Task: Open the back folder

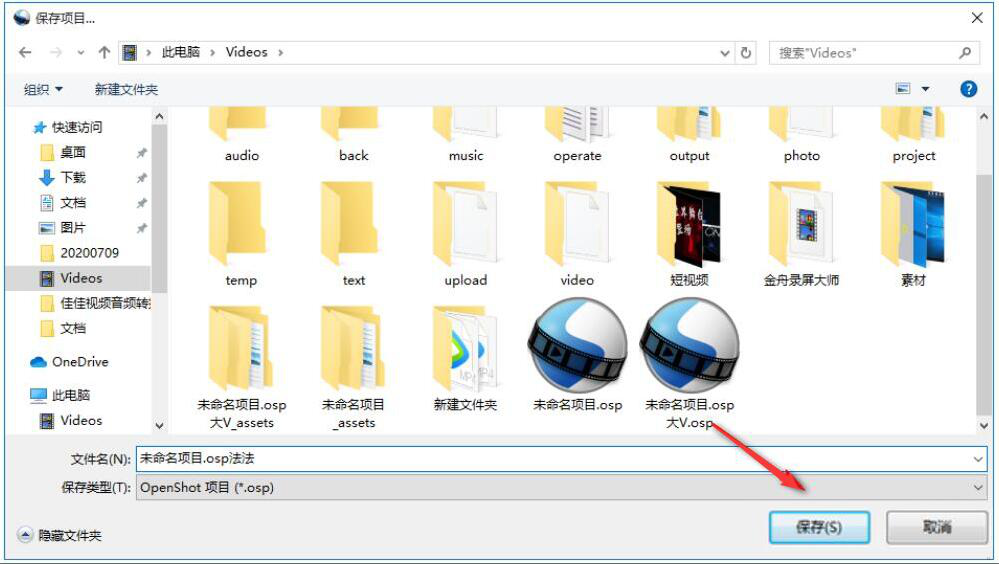Action: click(x=354, y=135)
